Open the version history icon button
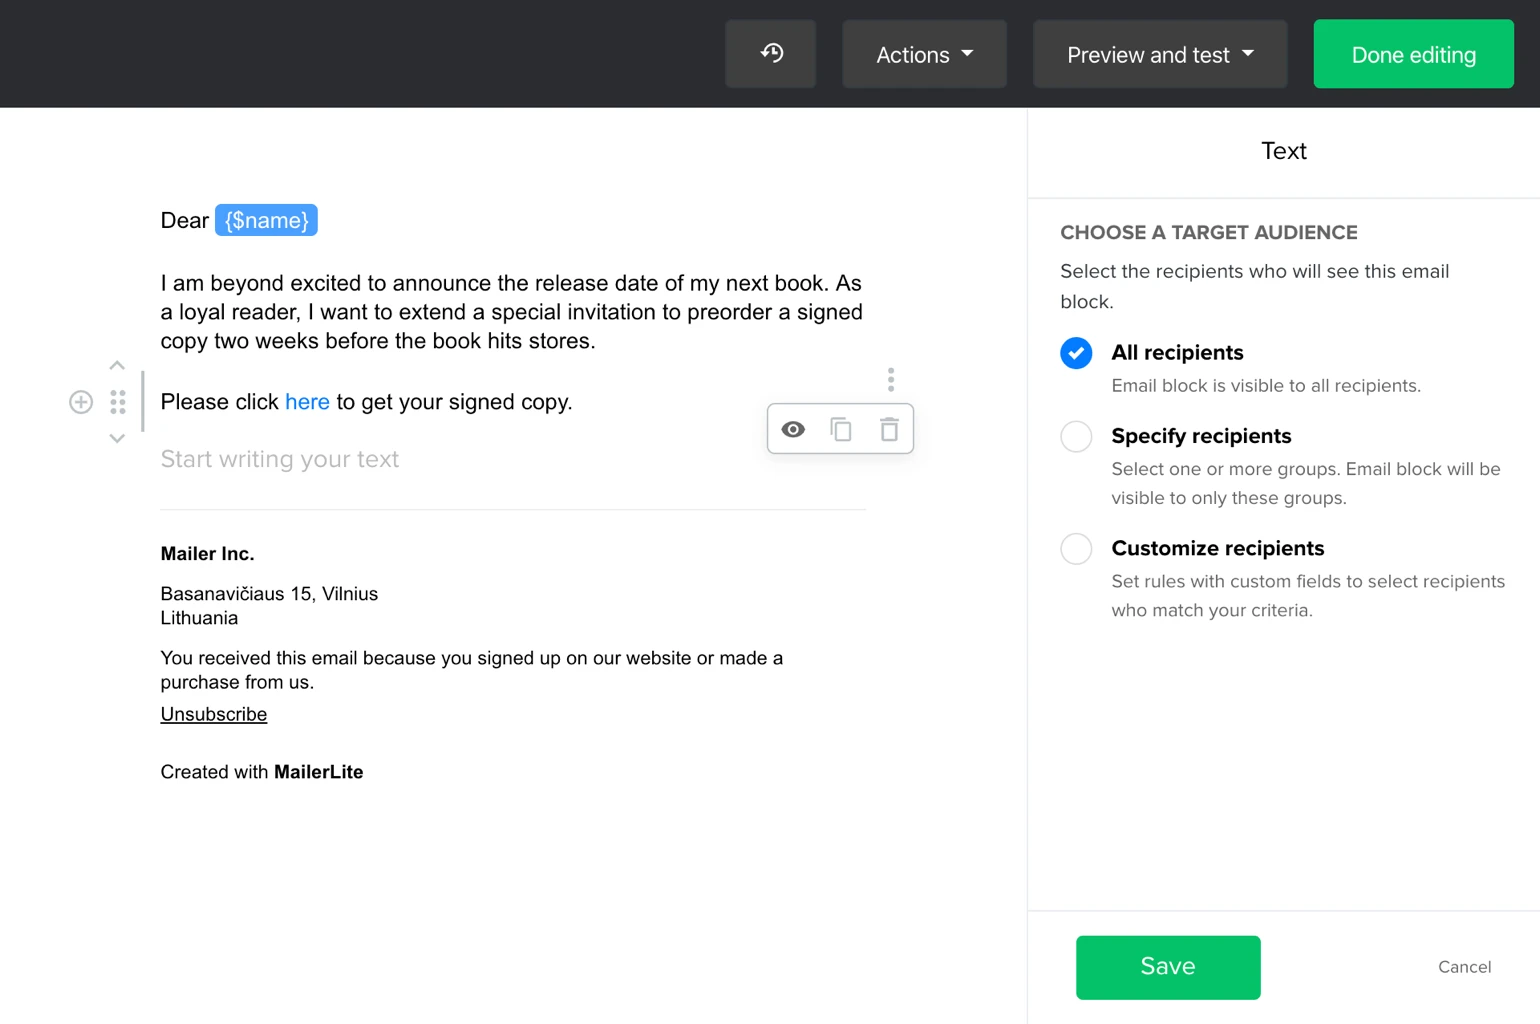The width and height of the screenshot is (1540, 1024). [771, 54]
